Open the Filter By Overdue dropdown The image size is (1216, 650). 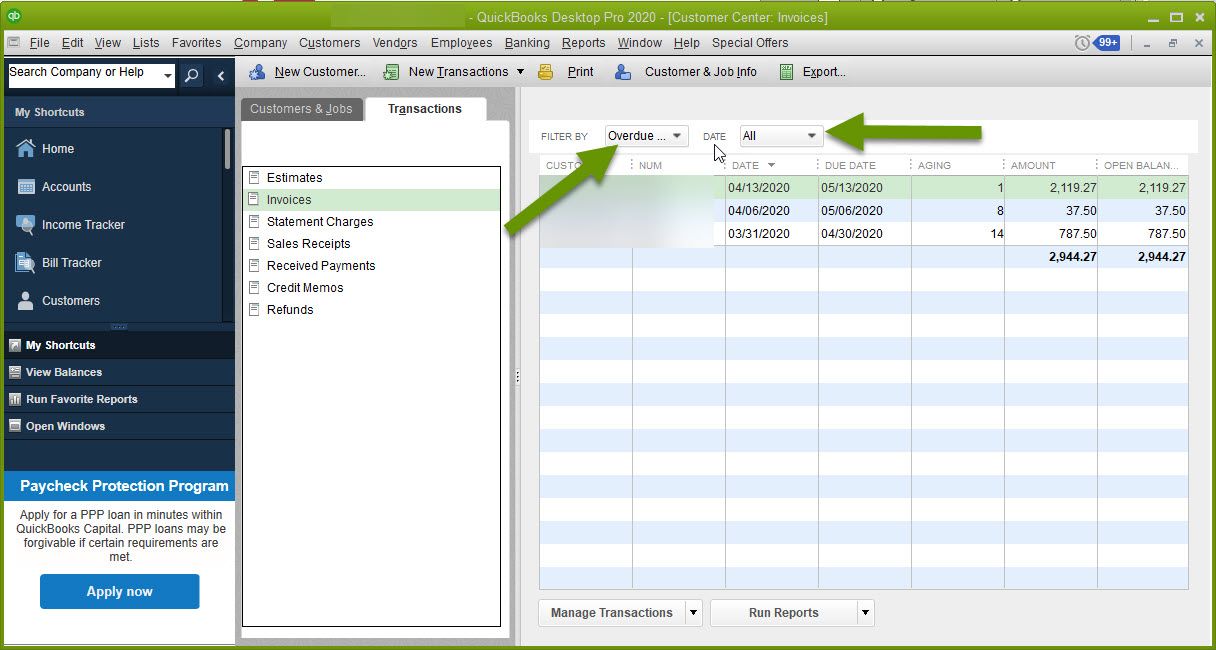(646, 136)
